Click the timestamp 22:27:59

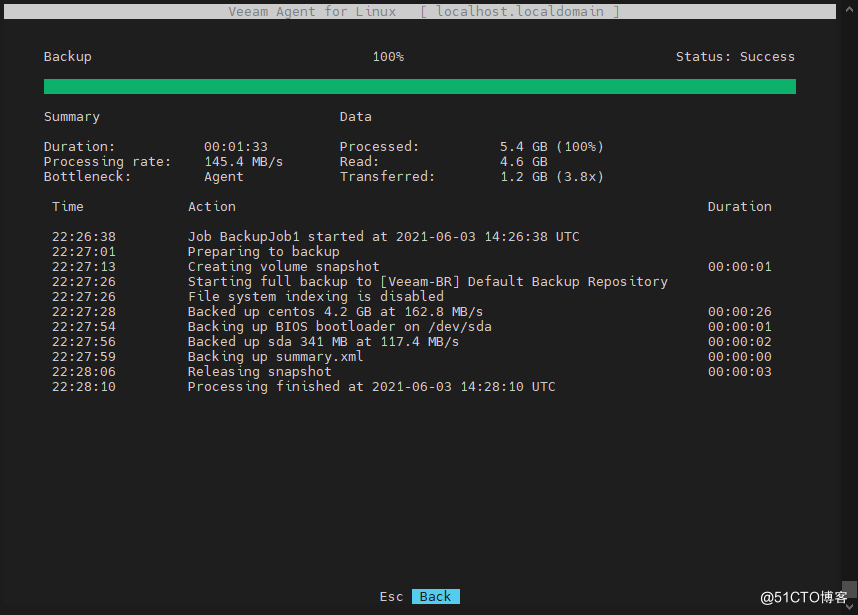84,357
